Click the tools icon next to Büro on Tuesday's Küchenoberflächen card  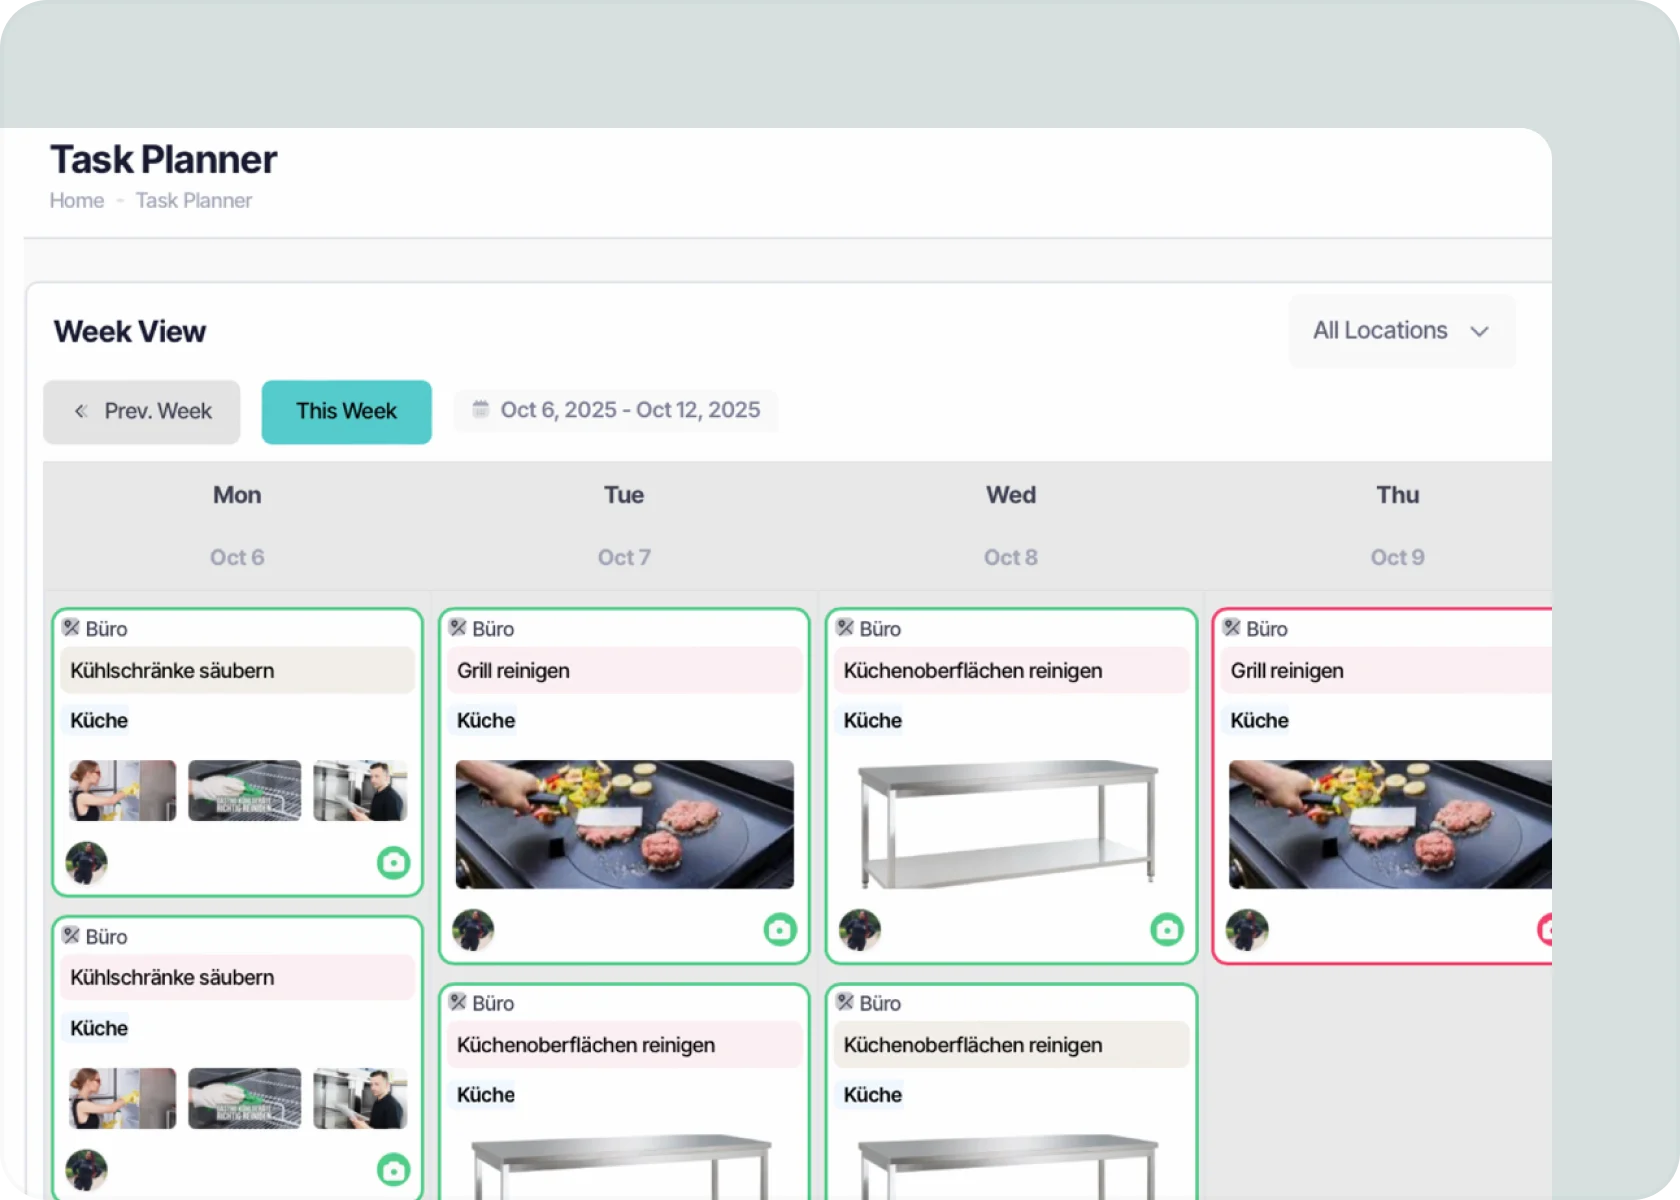click(x=458, y=1001)
